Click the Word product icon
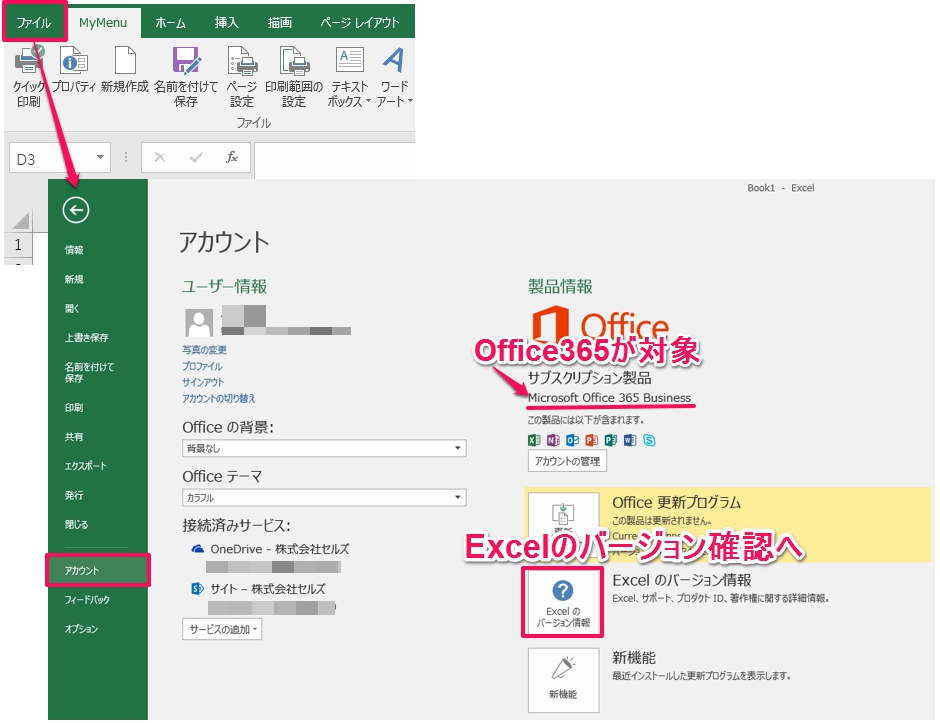This screenshot has width=940, height=723. (630, 441)
